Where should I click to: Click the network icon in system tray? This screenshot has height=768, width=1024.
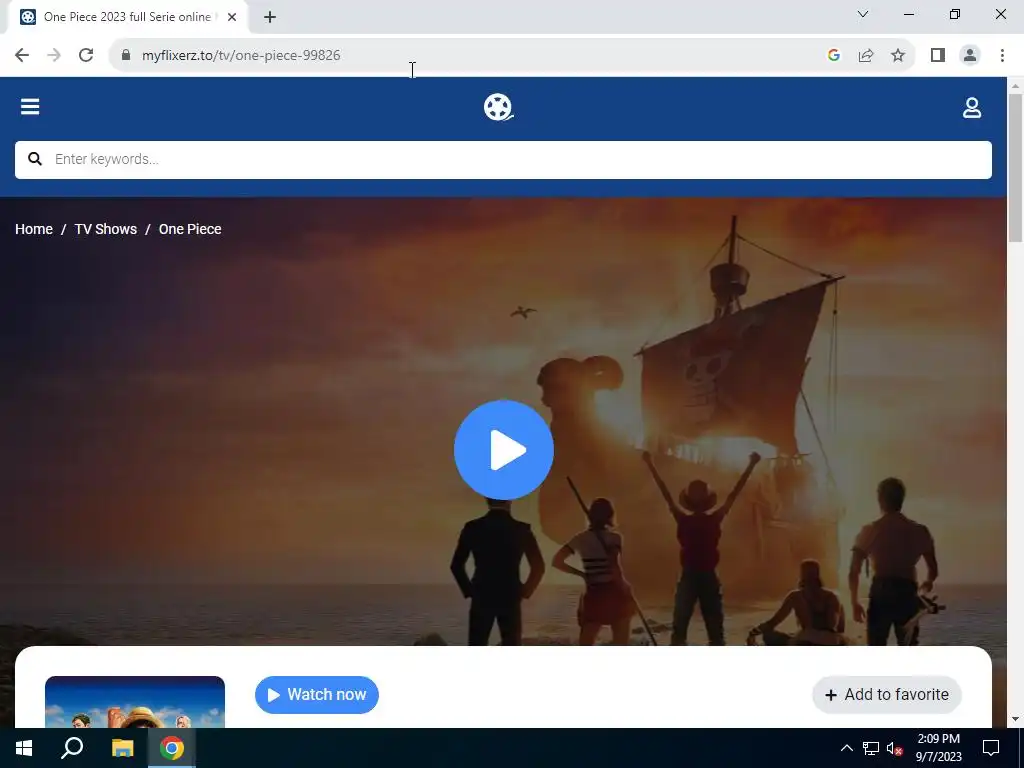click(871, 748)
